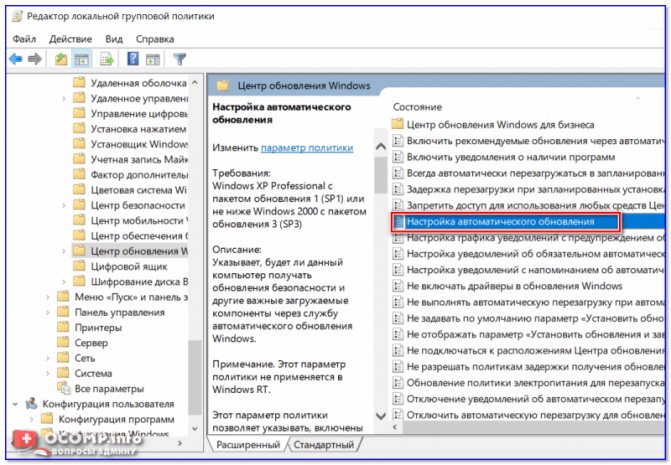Click the tree pane horizontal scroll right arrow
Viewport: 671px width, 465px height.
[x=180, y=443]
